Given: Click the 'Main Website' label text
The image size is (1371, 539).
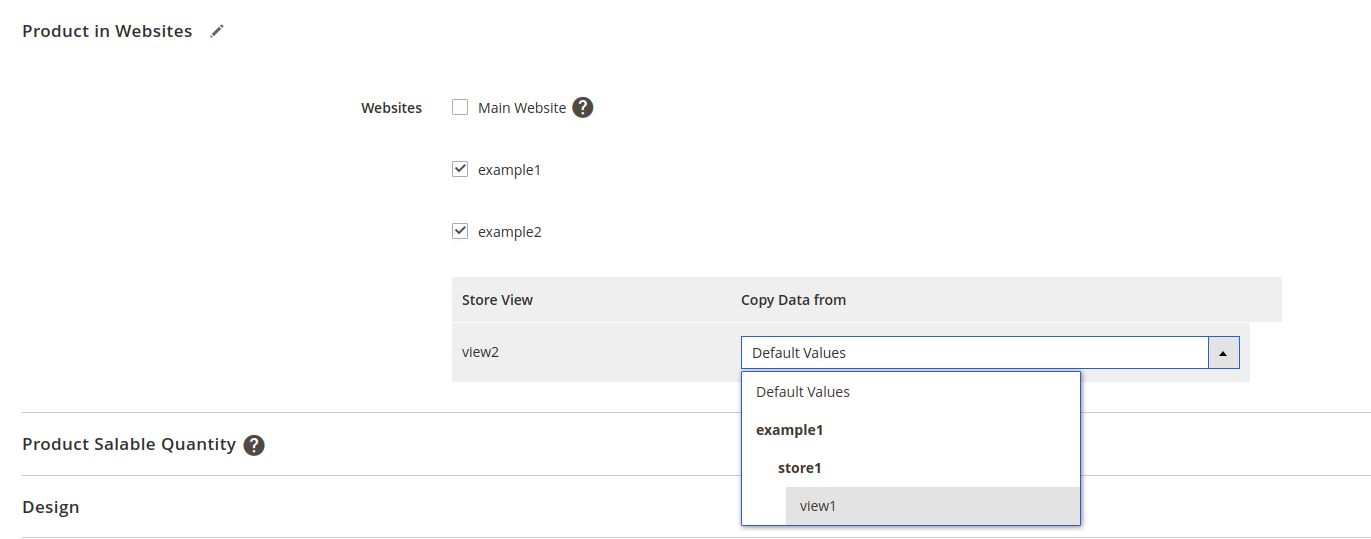Looking at the screenshot, I should coord(522,108).
